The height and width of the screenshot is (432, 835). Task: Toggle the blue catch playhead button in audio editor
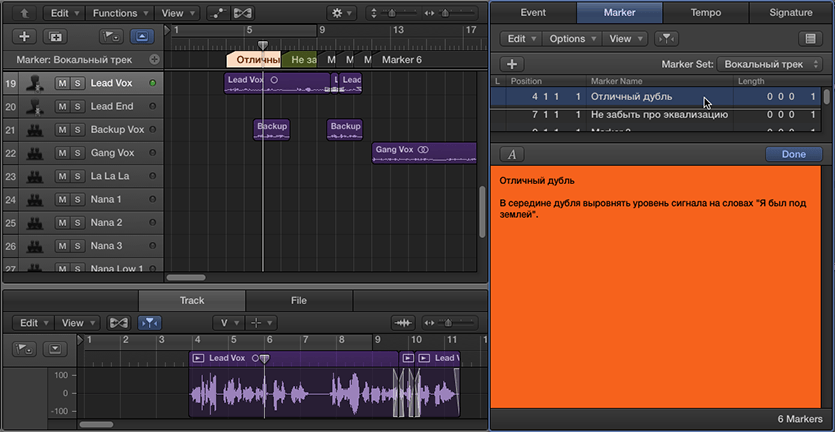[150, 323]
